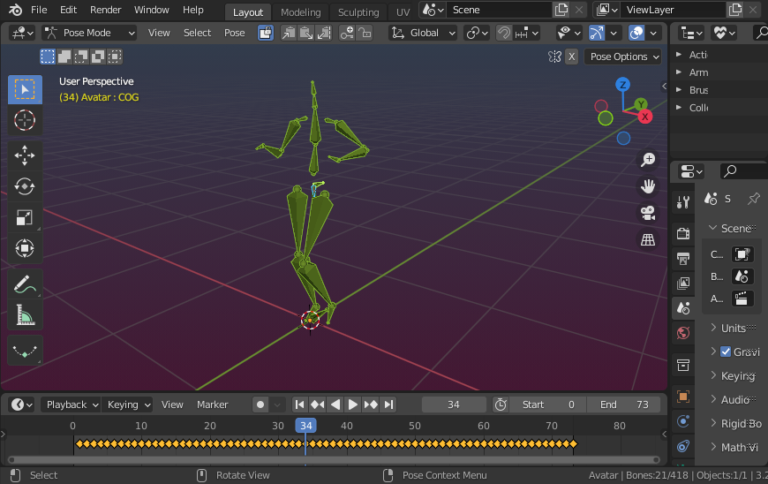Click the current frame number field
Viewport: 768px width, 484px height.
pyautogui.click(x=453, y=405)
